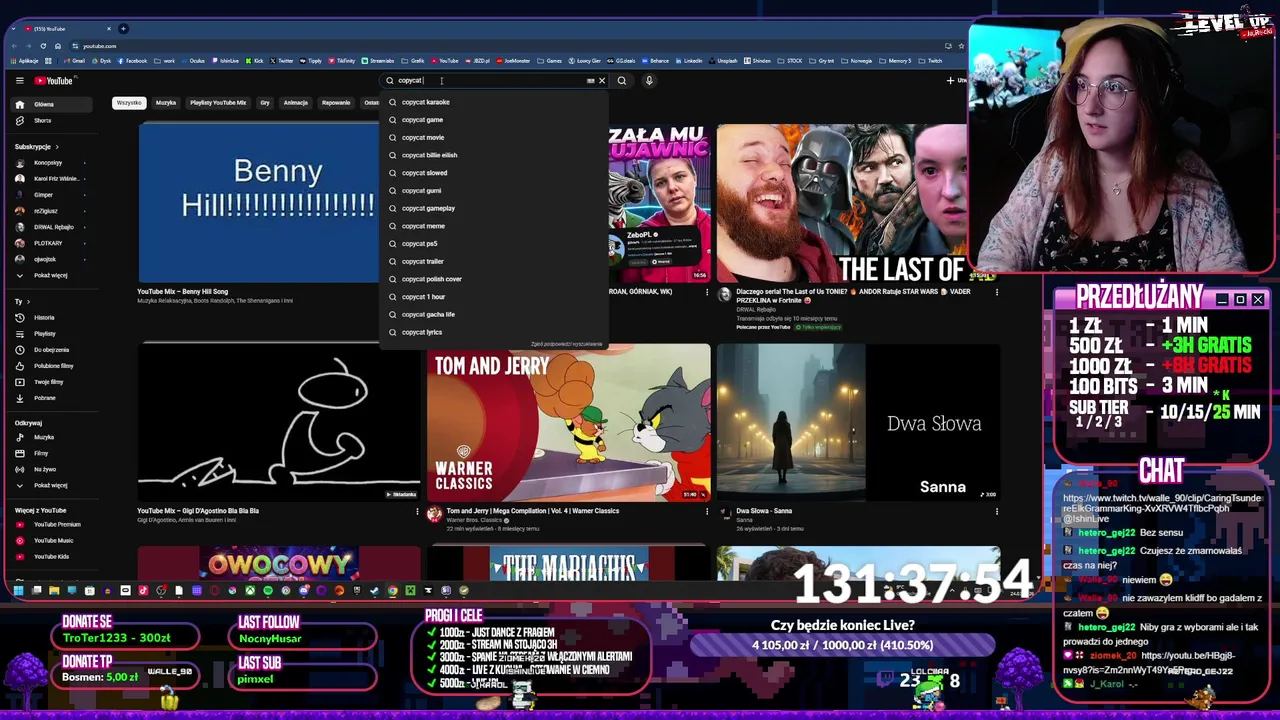Select the 'Muzyka' filter chip
This screenshot has height=720, width=1280.
pyautogui.click(x=166, y=103)
